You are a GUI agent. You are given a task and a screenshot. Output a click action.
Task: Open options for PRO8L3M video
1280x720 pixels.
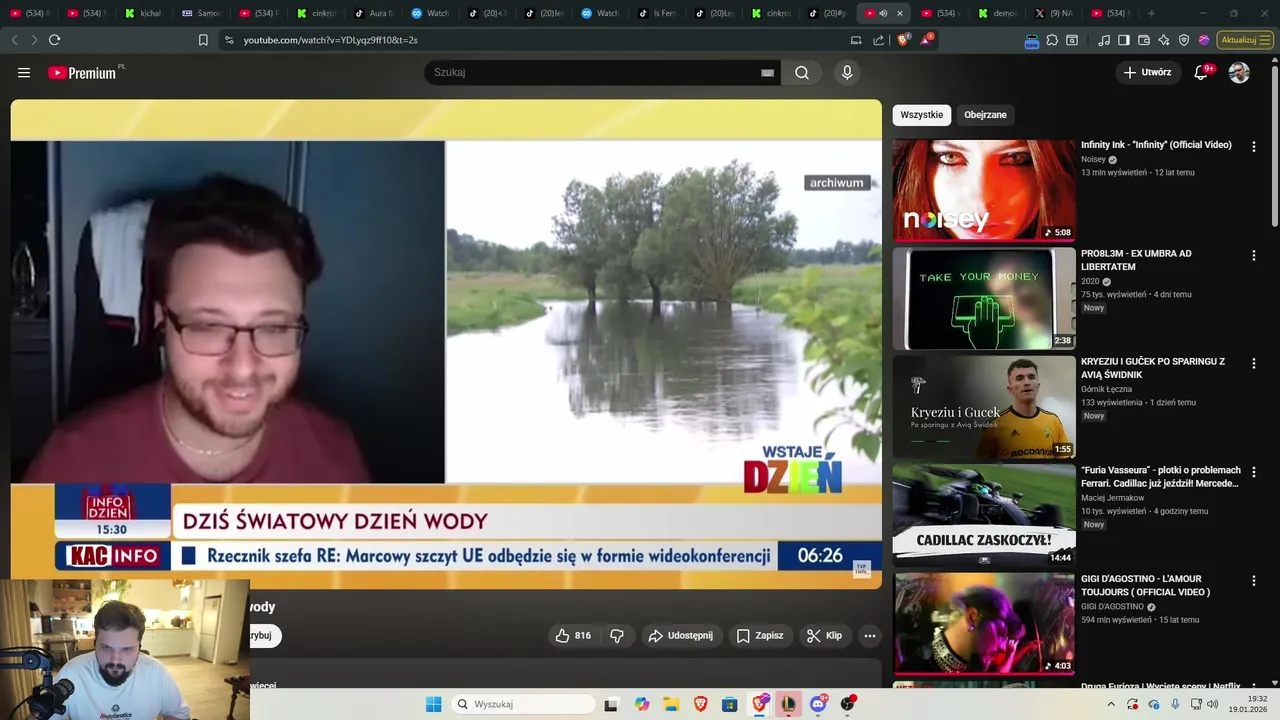click(1254, 255)
